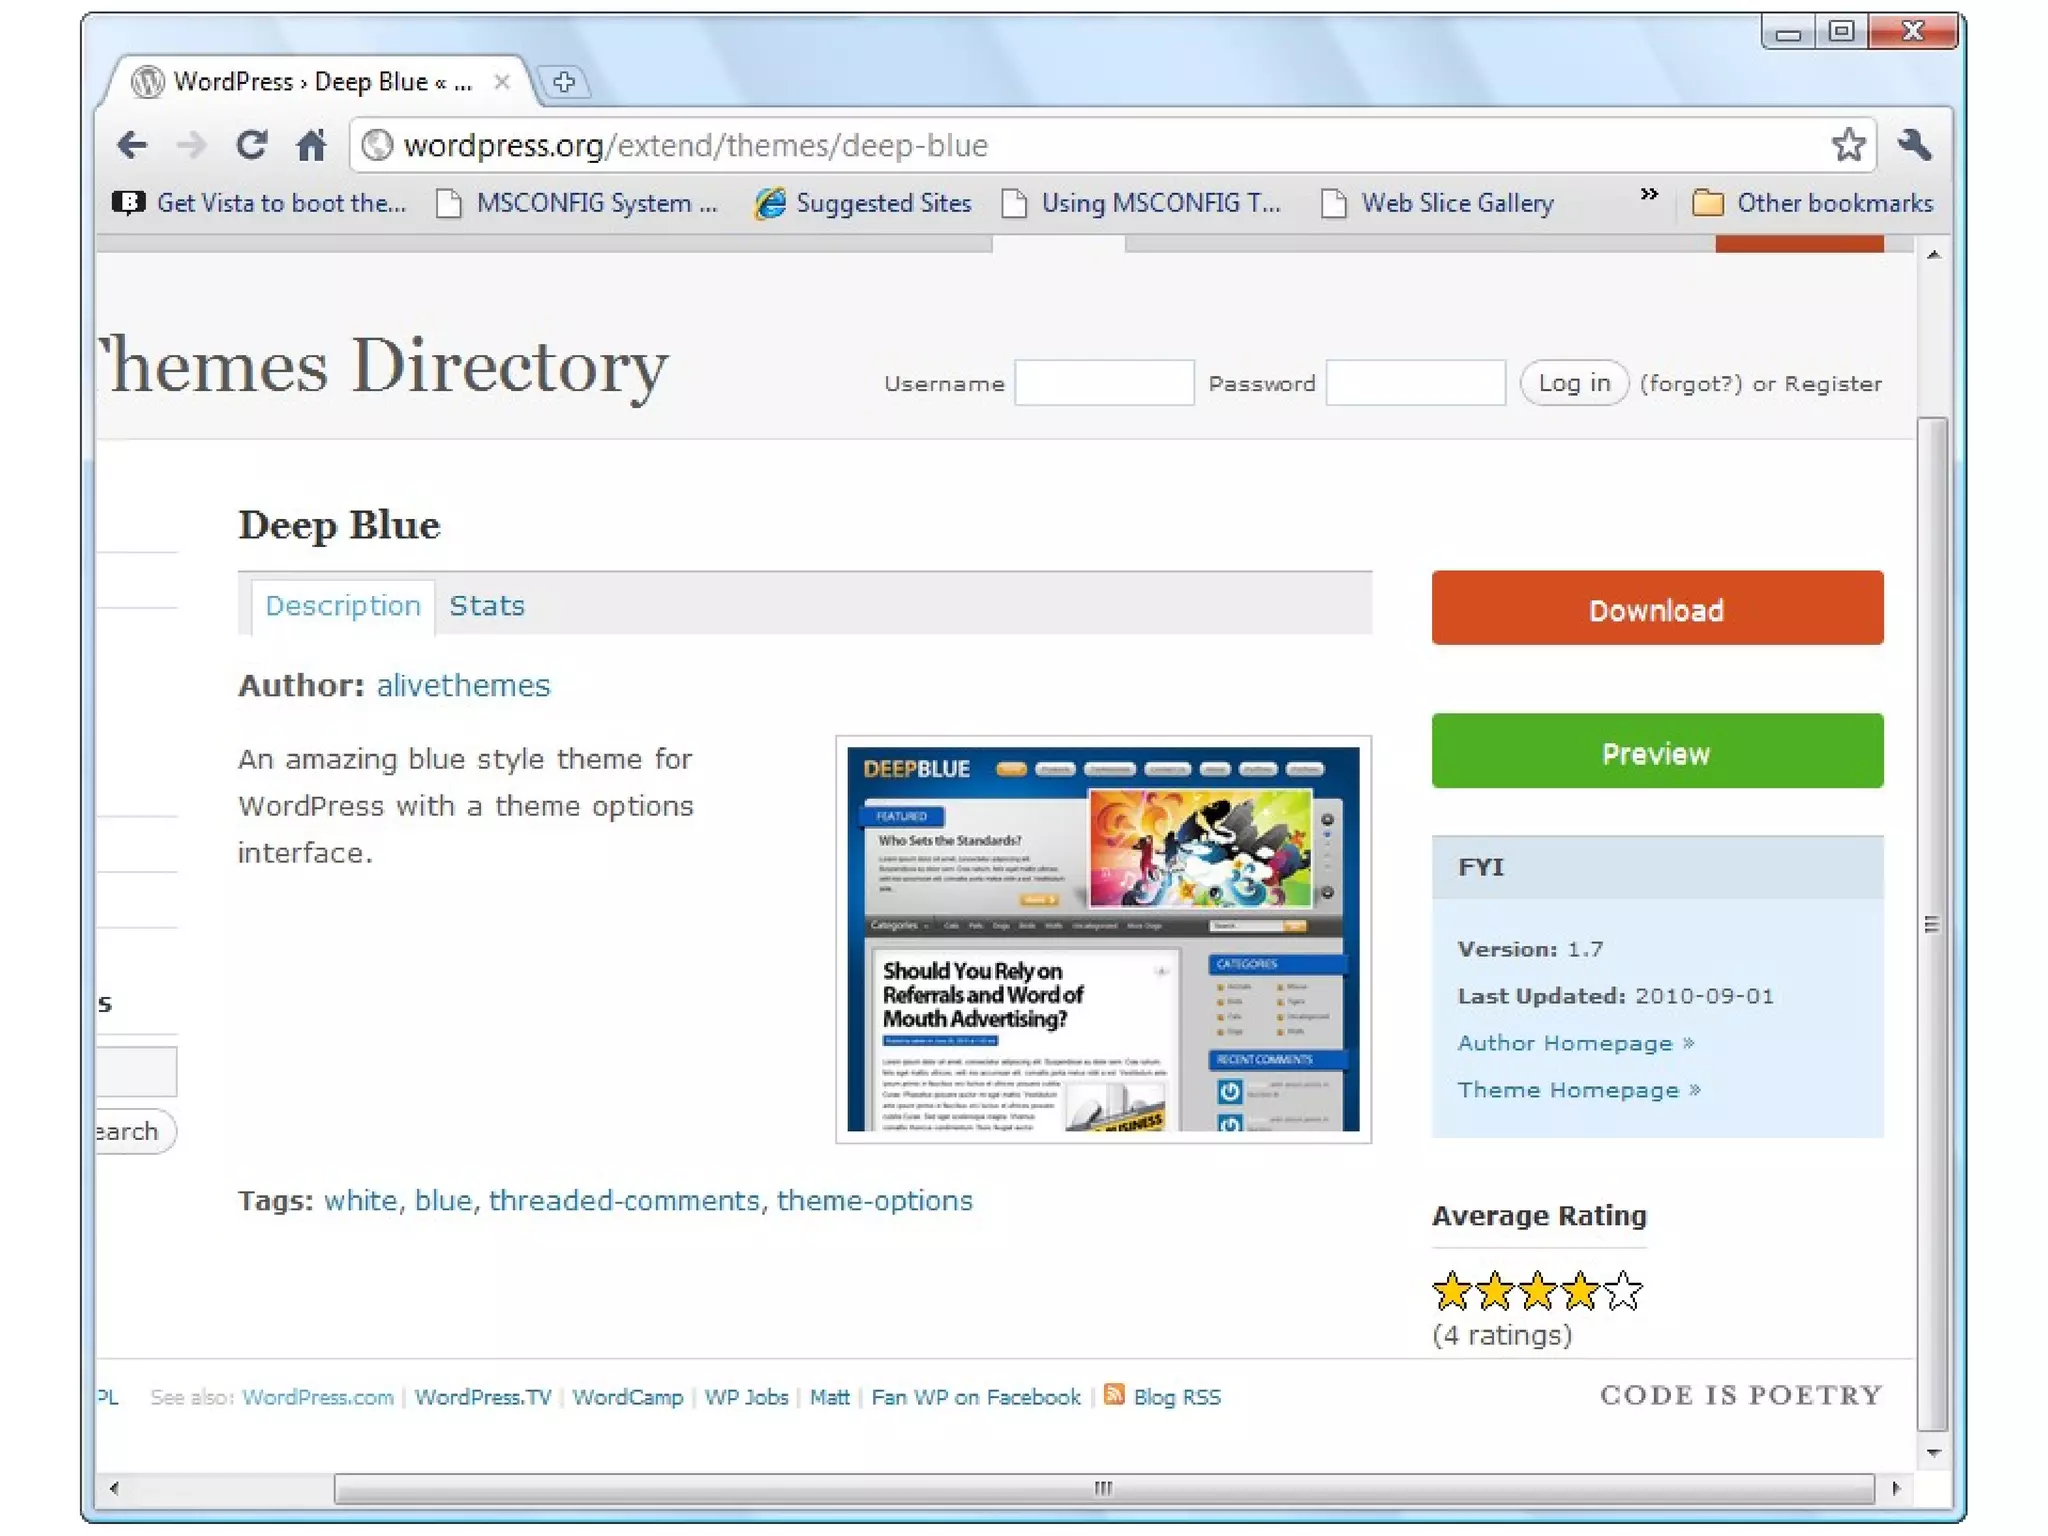Click the Deep Blue theme screenshot thumbnail
This screenshot has width=2048, height=1536.
[1103, 939]
